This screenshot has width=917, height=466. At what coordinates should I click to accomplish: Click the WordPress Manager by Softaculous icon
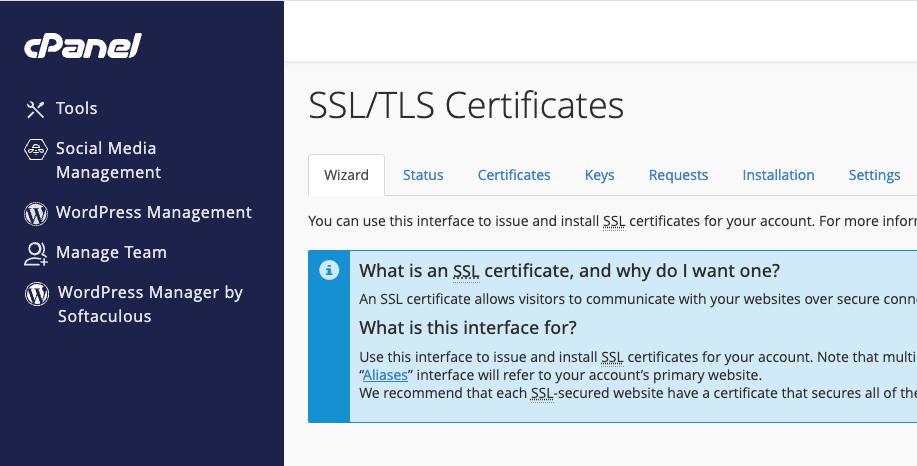click(37, 294)
